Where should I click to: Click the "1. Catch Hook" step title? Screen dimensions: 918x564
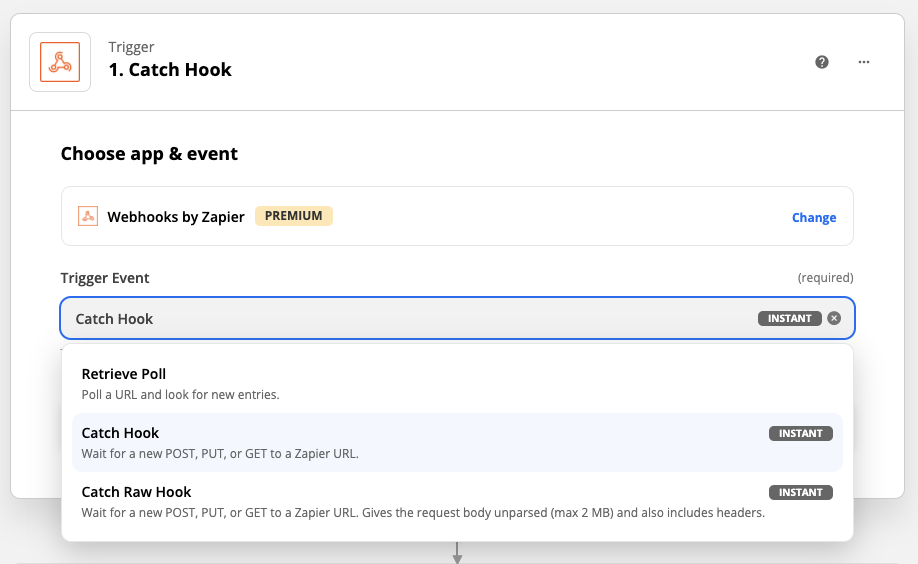coord(170,70)
